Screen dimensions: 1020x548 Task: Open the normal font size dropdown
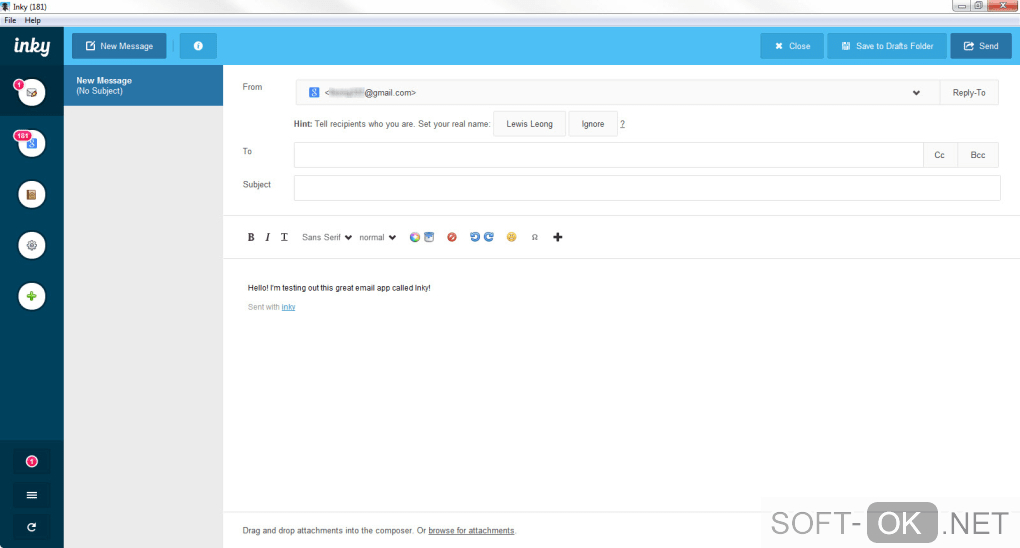click(377, 238)
